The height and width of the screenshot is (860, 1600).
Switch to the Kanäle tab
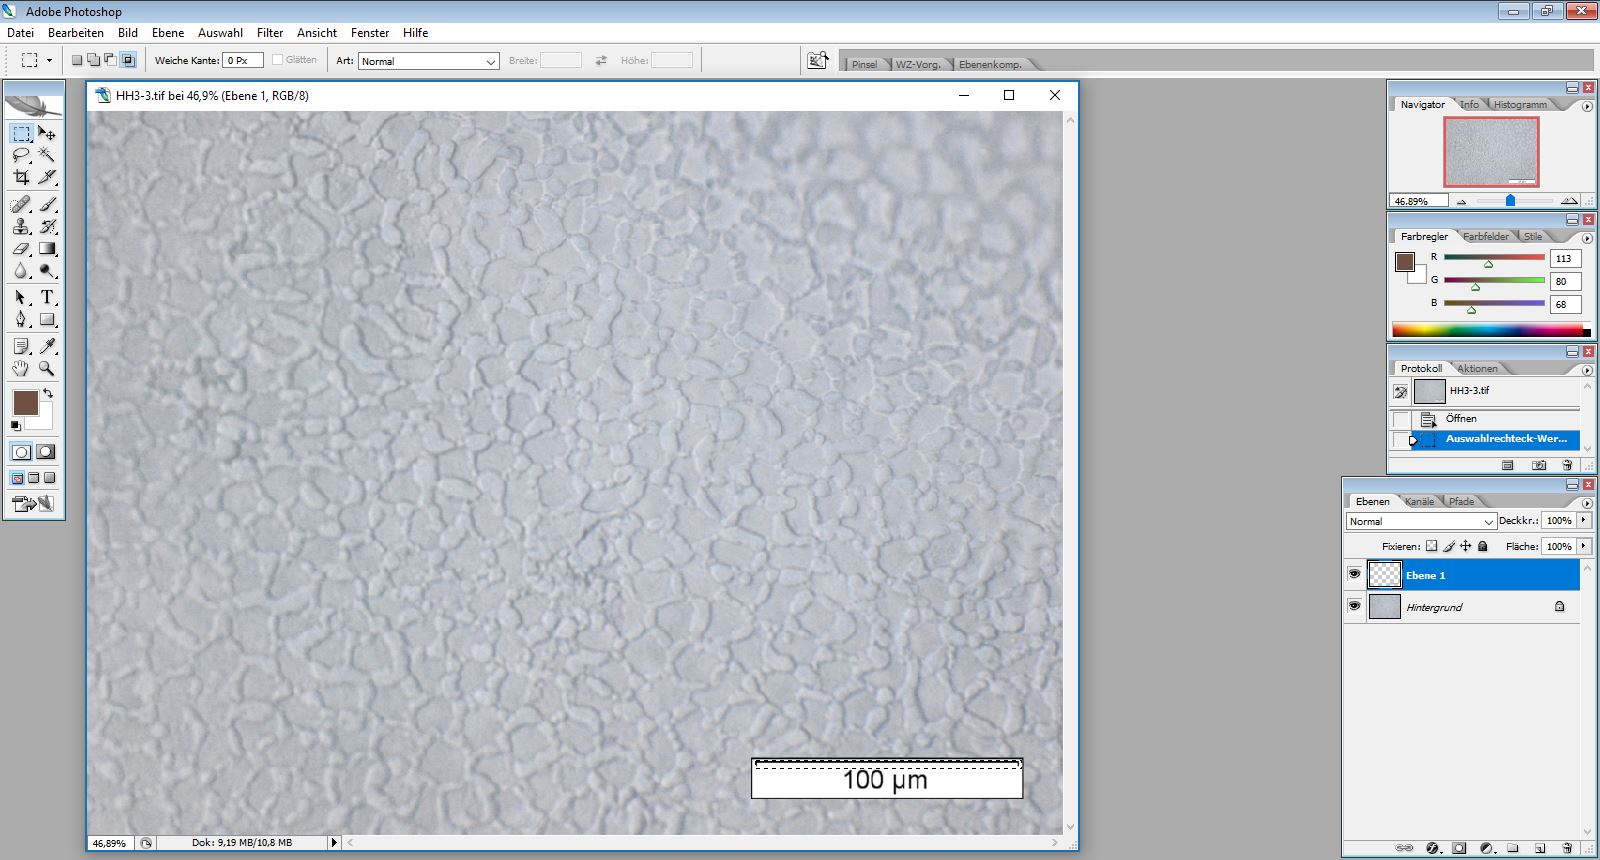coord(1419,501)
